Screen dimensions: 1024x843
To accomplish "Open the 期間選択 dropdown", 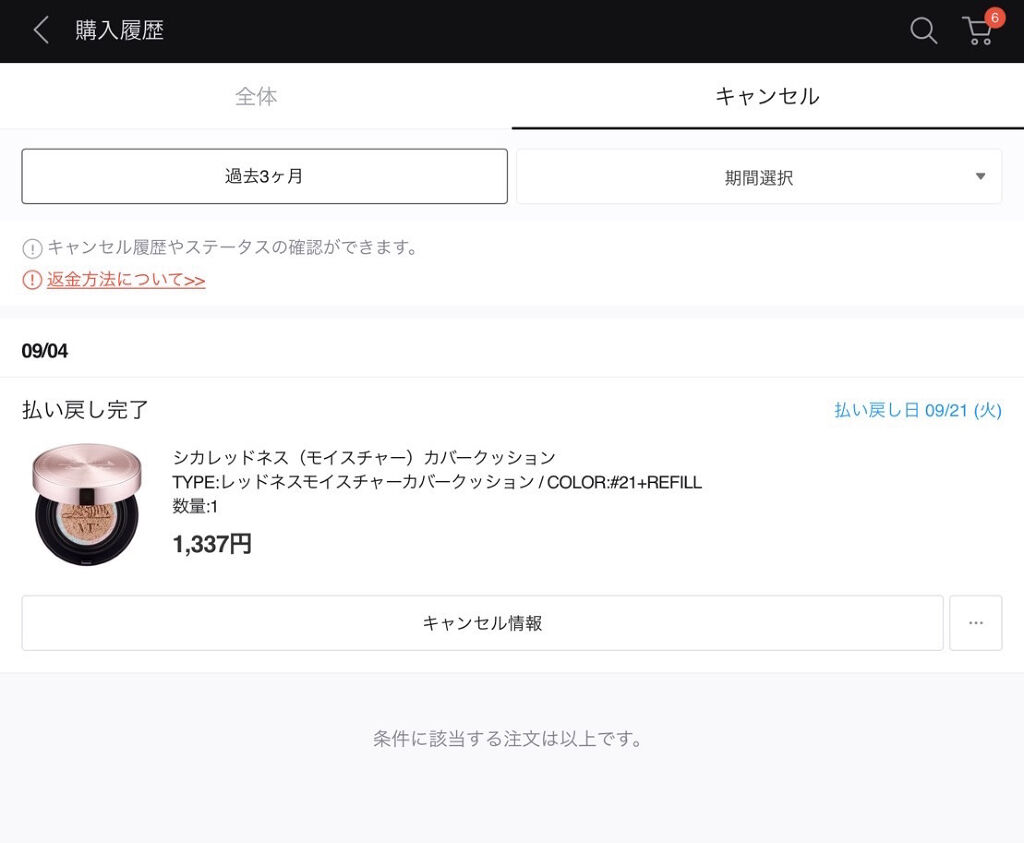I will [758, 178].
